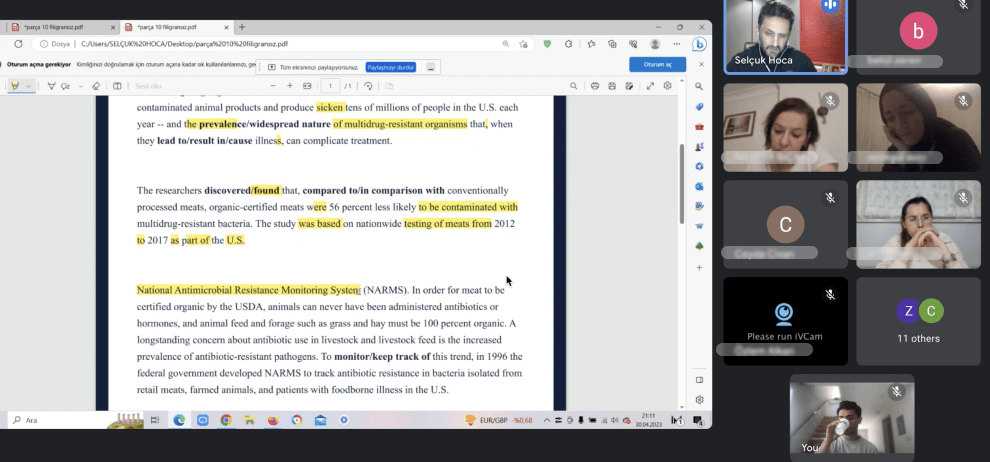This screenshot has height=462, width=990.
Task: Open zoom magnifier in address bar
Action: click(x=506, y=44)
